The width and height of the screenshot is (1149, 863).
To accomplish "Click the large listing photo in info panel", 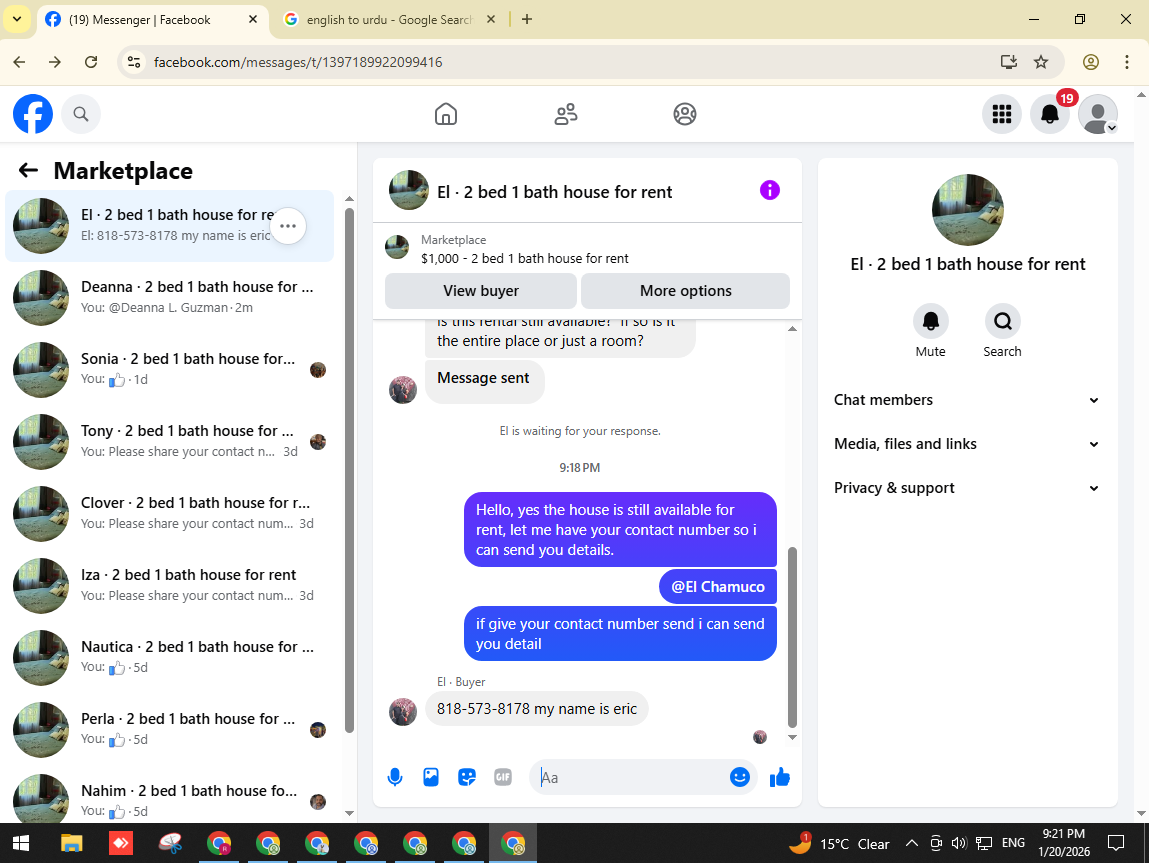I will click(967, 210).
